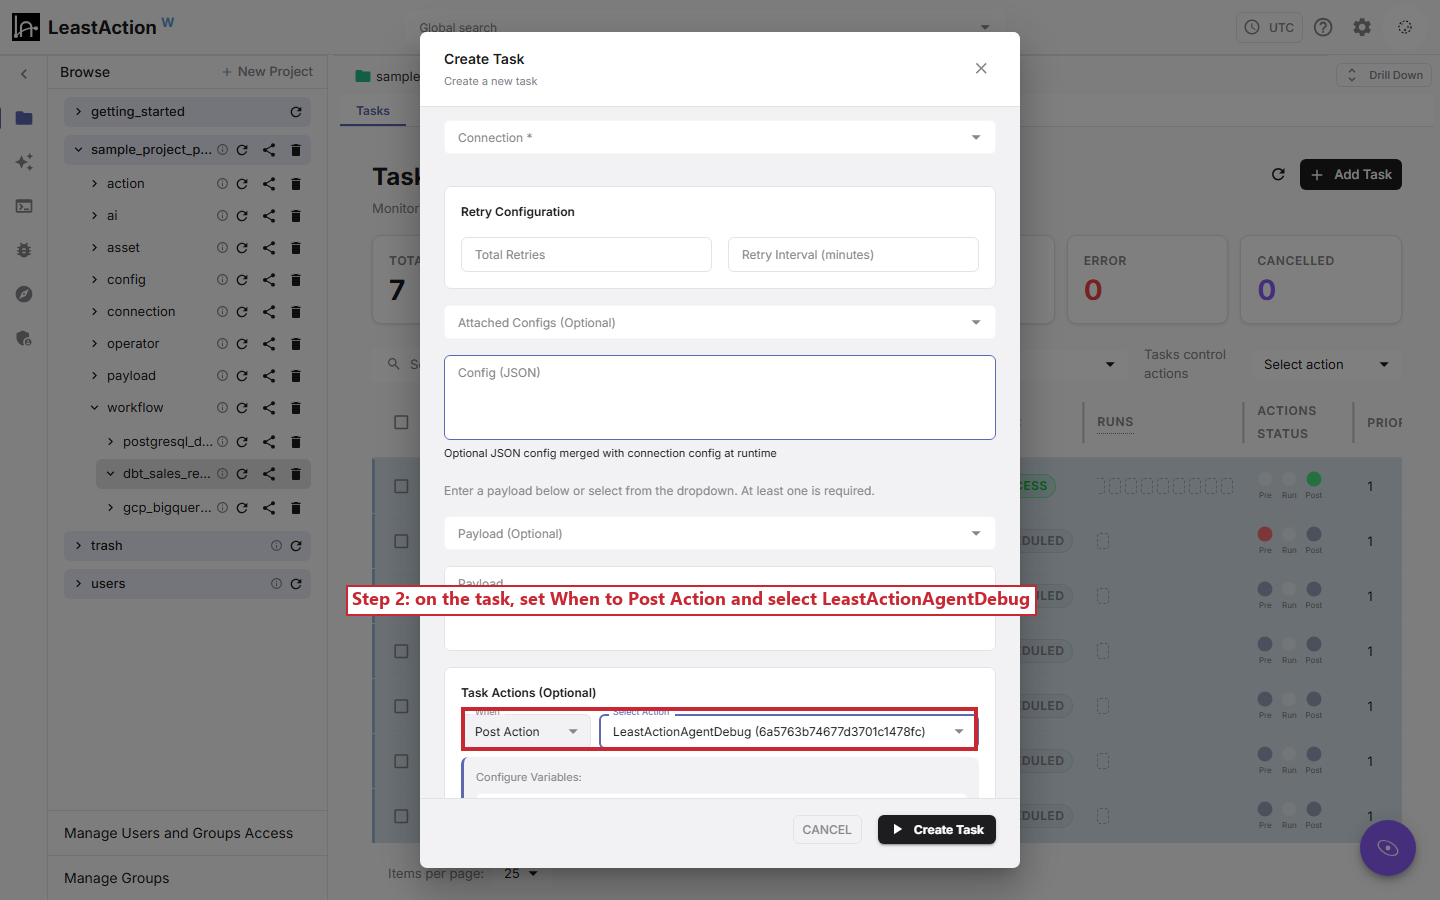Viewport: 1440px width, 900px height.
Task: Open Manage Groups
Action: pyautogui.click(x=117, y=878)
